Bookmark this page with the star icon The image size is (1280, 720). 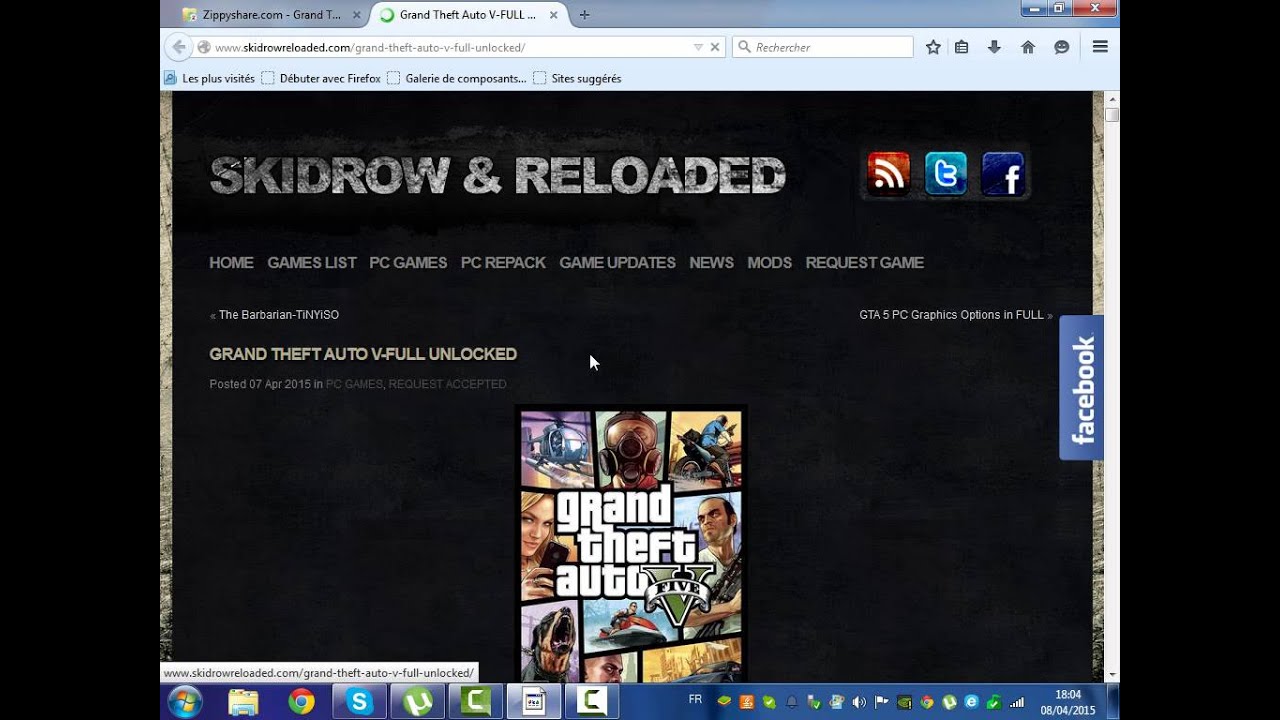pyautogui.click(x=933, y=47)
